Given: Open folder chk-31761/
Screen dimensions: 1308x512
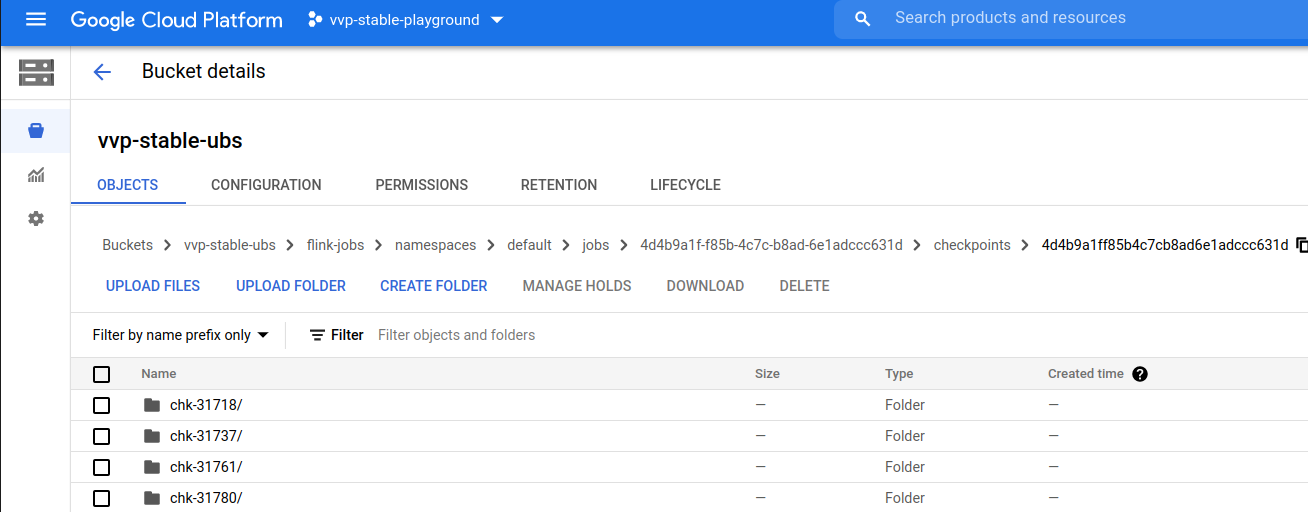Looking at the screenshot, I should pyautogui.click(x=206, y=467).
